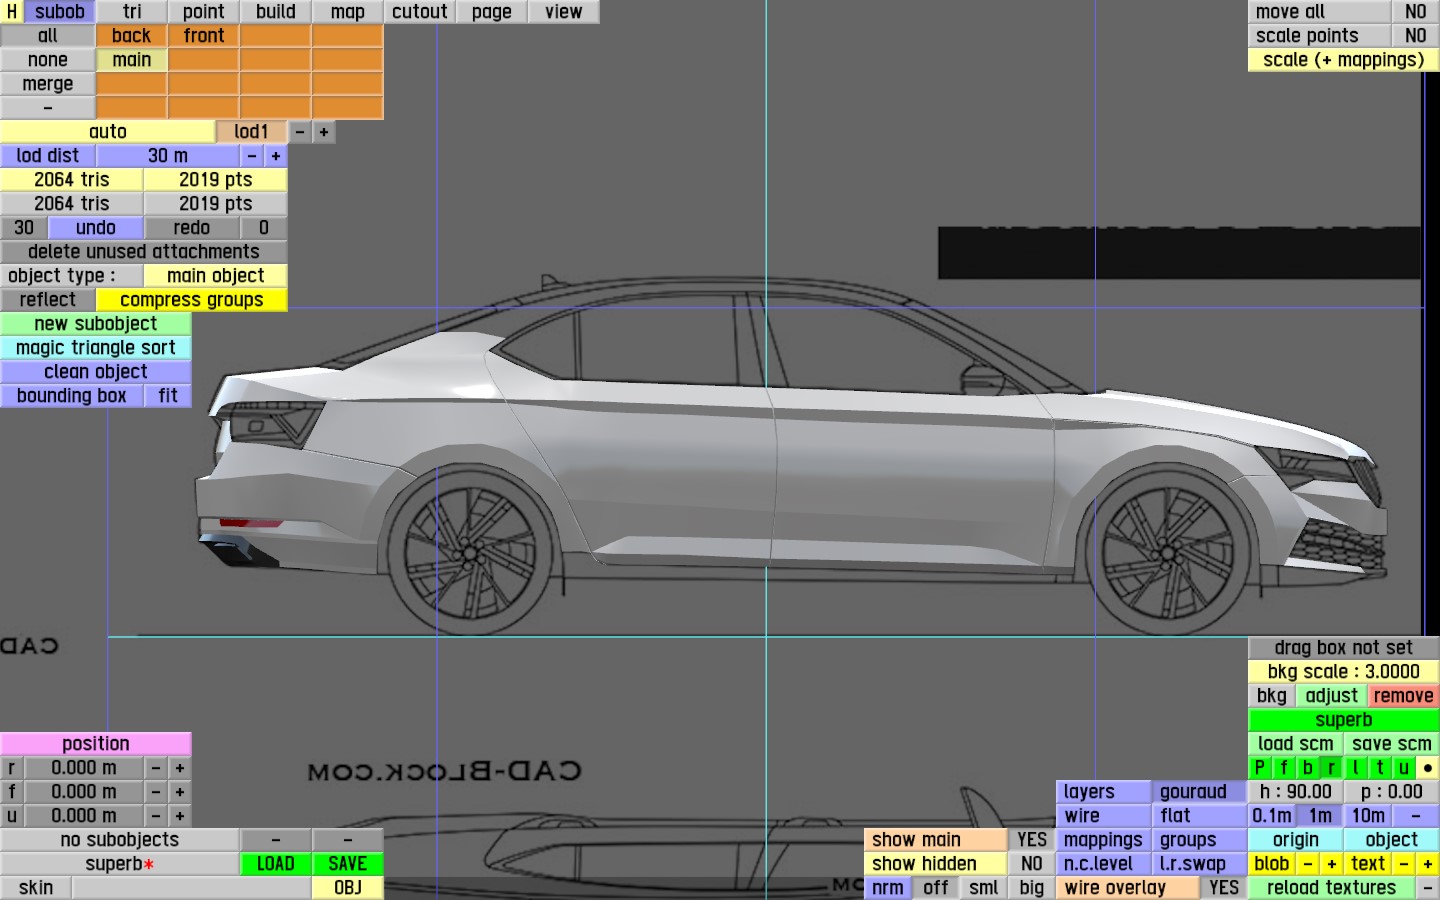
Task: Click scale (+ mappings) button
Action: tap(1344, 60)
